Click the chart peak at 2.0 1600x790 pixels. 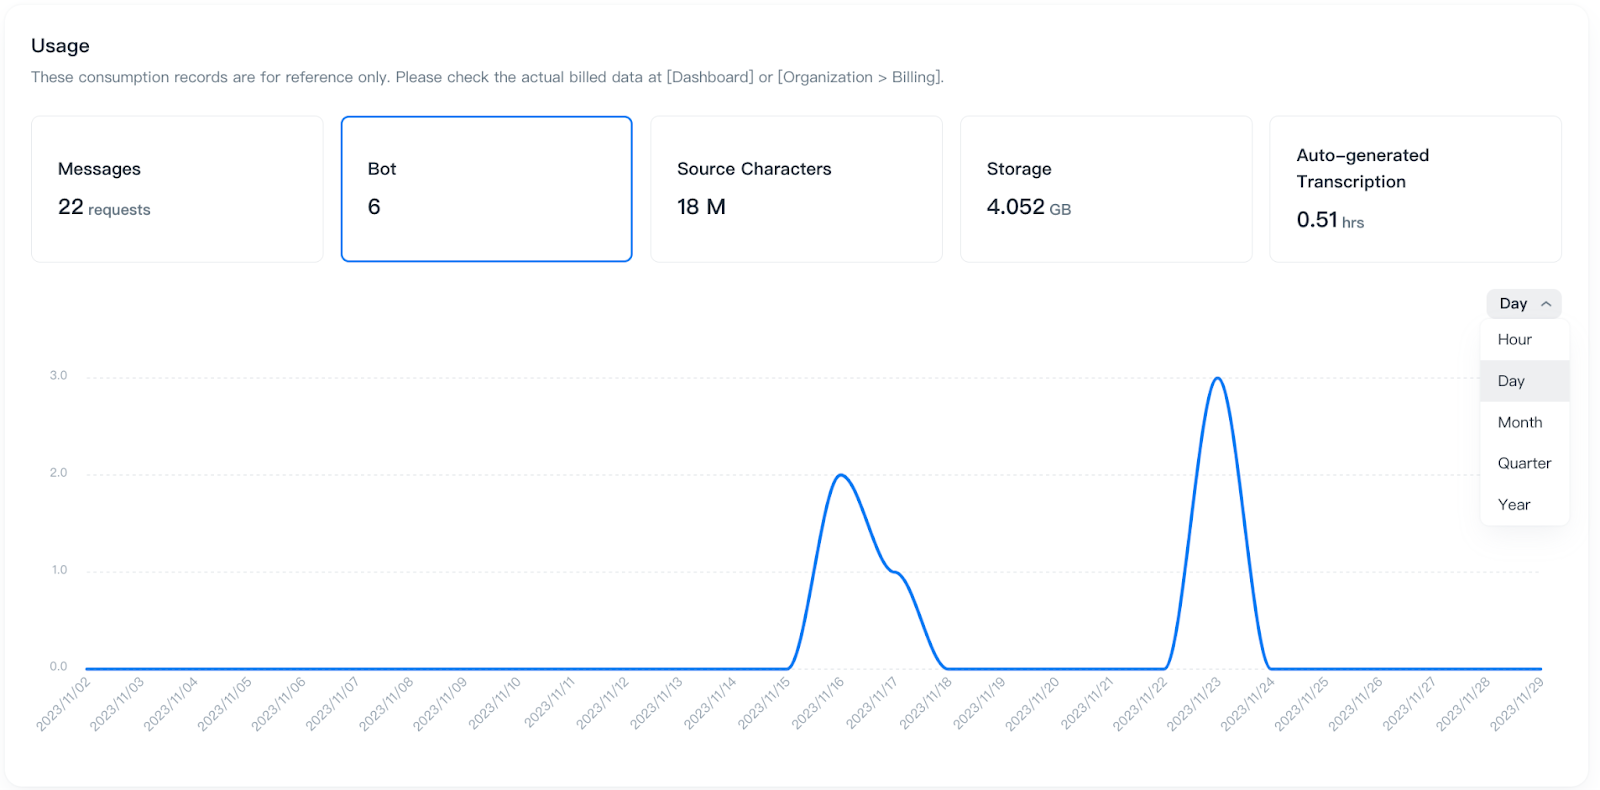(x=841, y=476)
